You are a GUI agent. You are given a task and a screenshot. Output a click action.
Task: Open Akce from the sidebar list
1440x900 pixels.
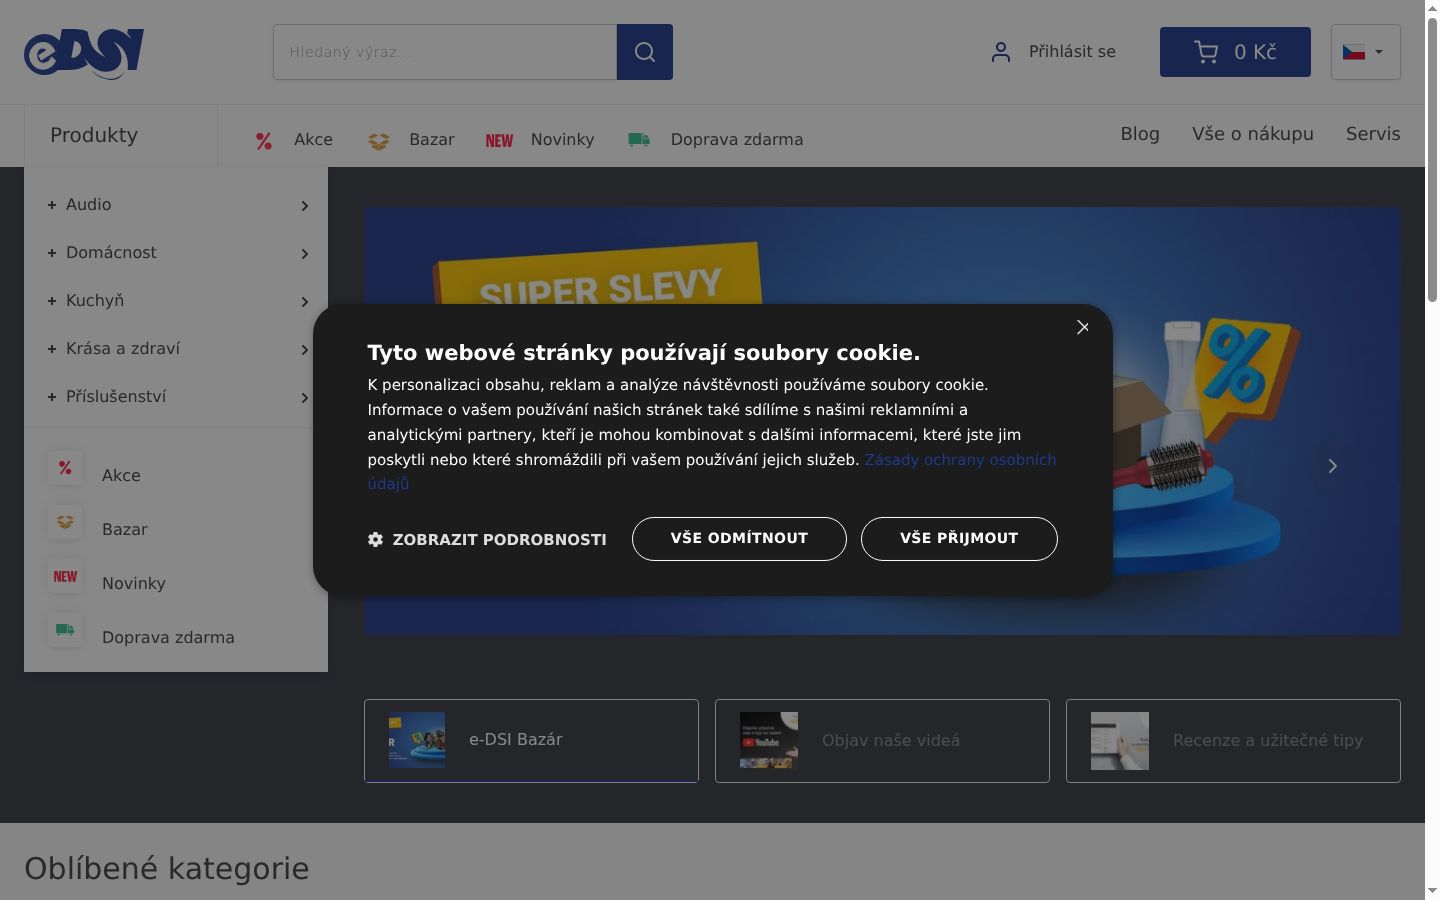121,475
